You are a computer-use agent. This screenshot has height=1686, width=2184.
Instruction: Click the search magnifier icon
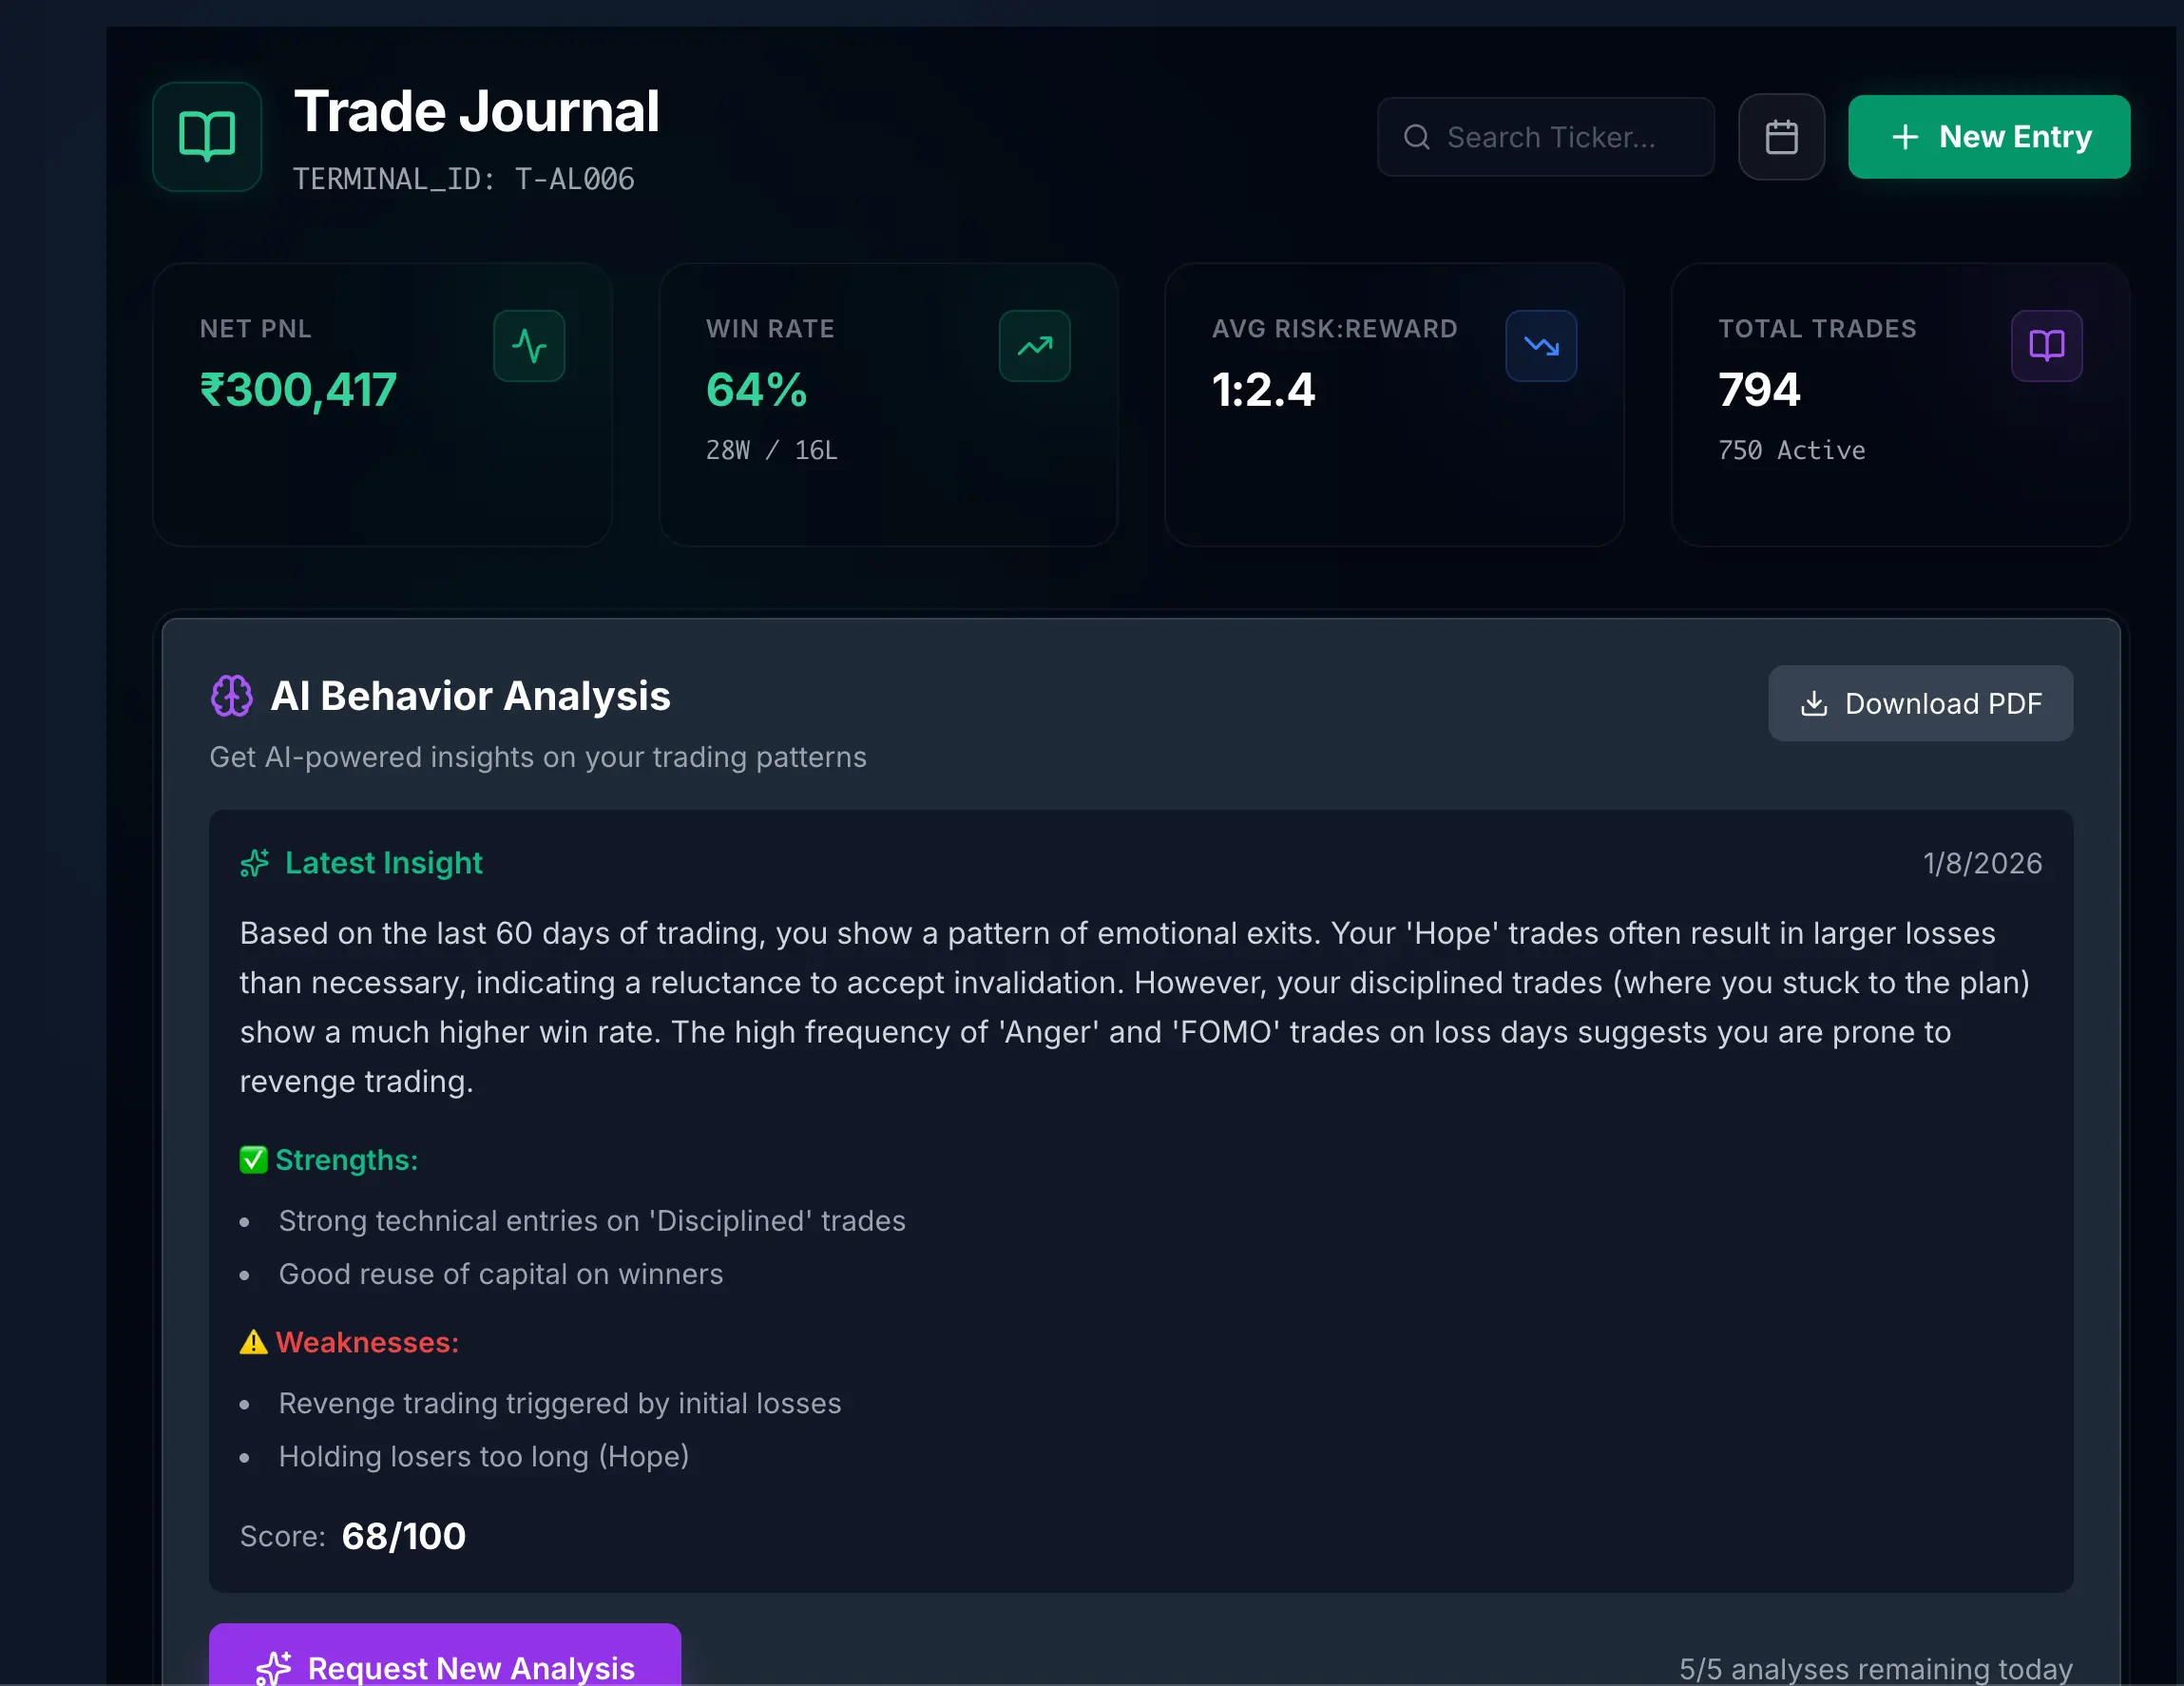click(1417, 136)
